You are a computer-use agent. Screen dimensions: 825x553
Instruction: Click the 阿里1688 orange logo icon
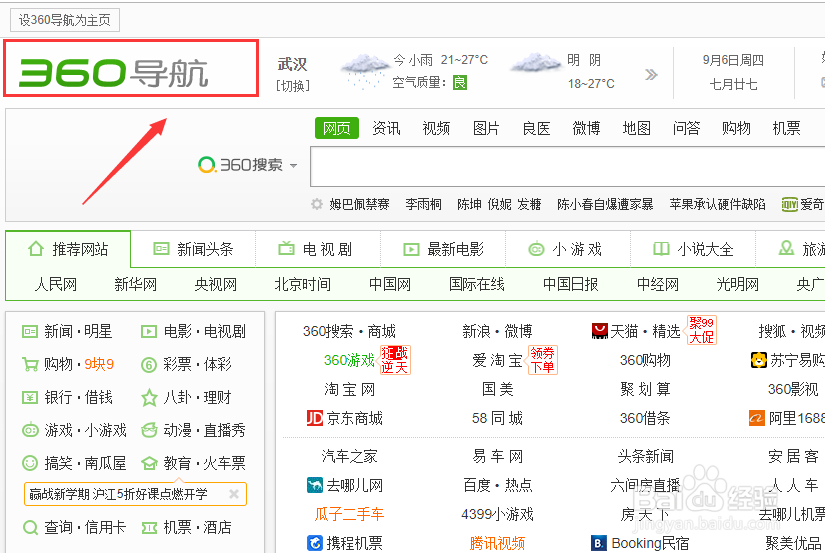pos(757,418)
